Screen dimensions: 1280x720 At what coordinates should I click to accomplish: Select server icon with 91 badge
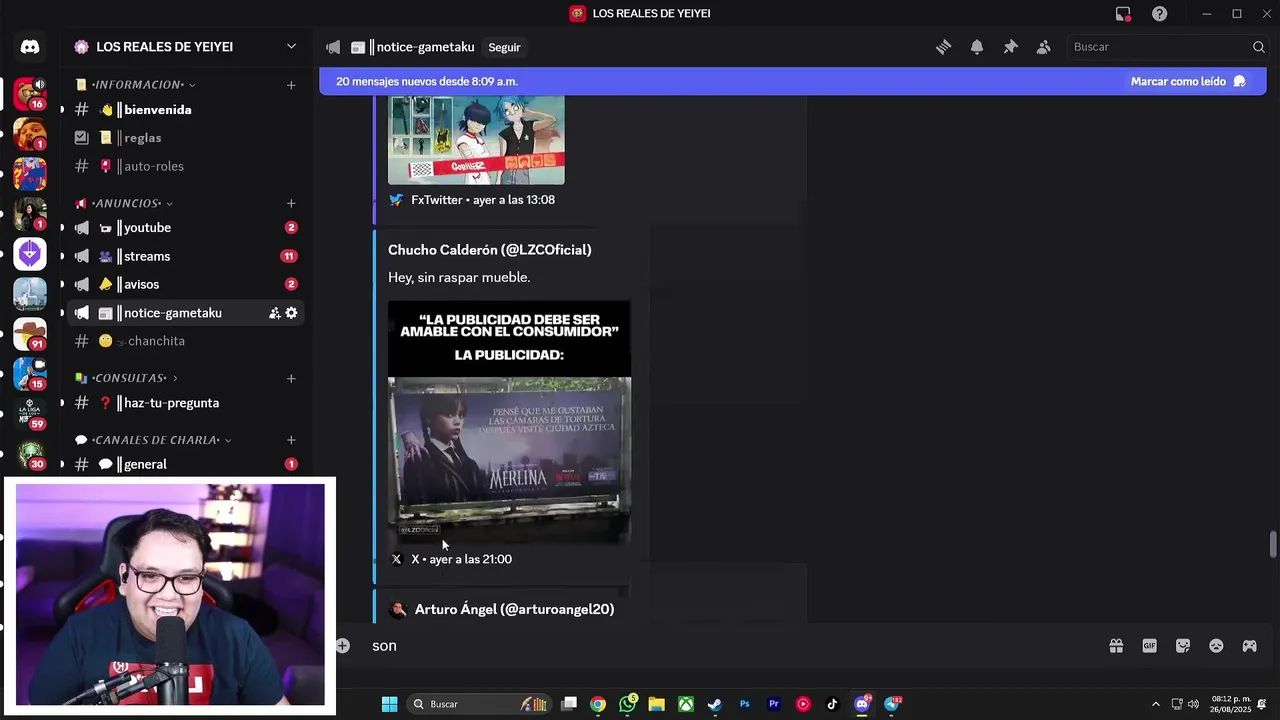(30, 334)
